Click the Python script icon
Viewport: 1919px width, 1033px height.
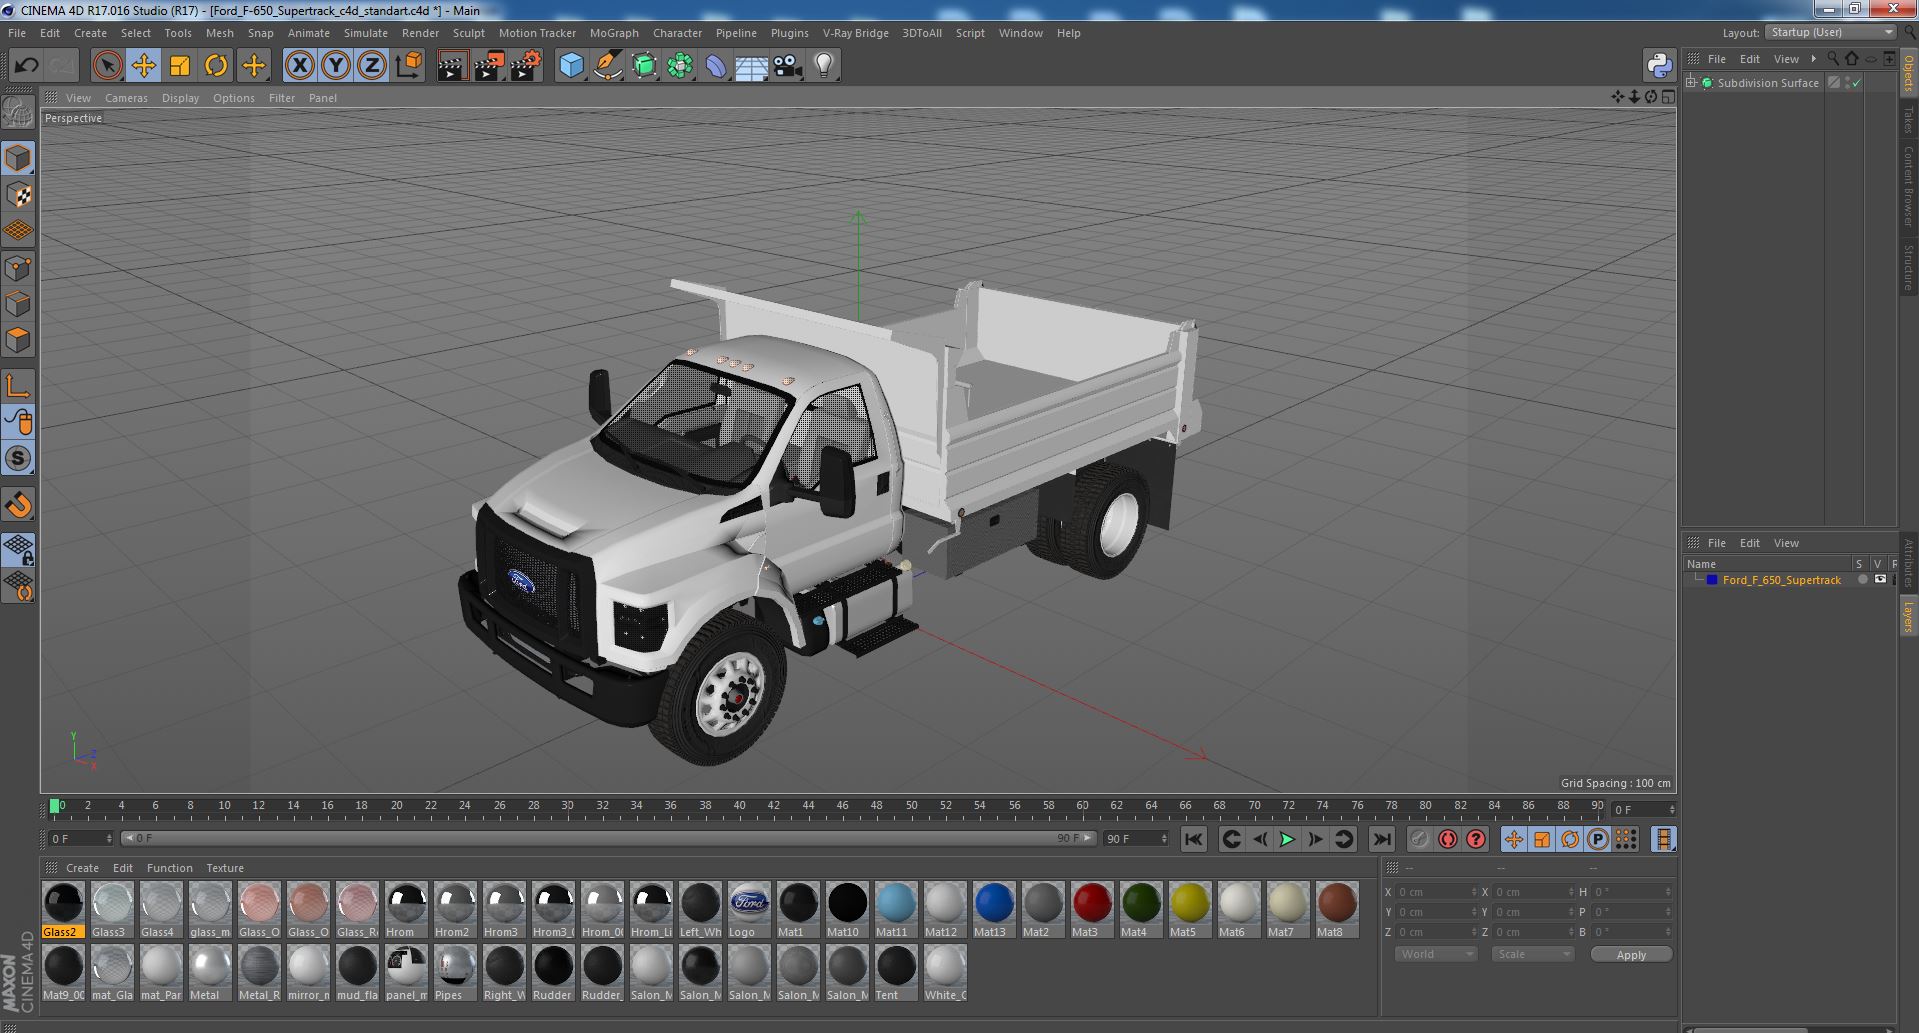pos(1660,66)
